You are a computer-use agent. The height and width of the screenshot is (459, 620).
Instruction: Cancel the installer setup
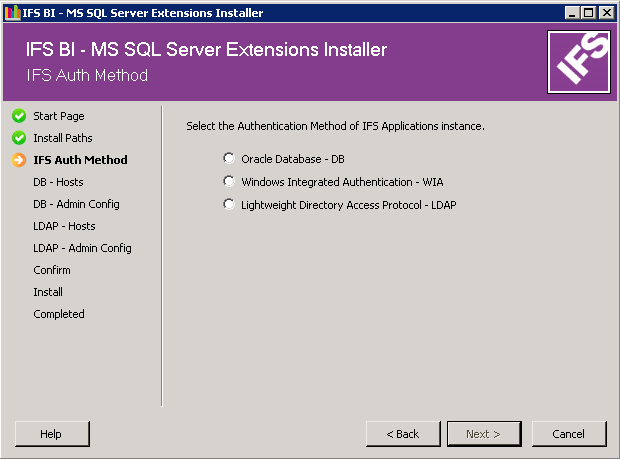(x=569, y=434)
